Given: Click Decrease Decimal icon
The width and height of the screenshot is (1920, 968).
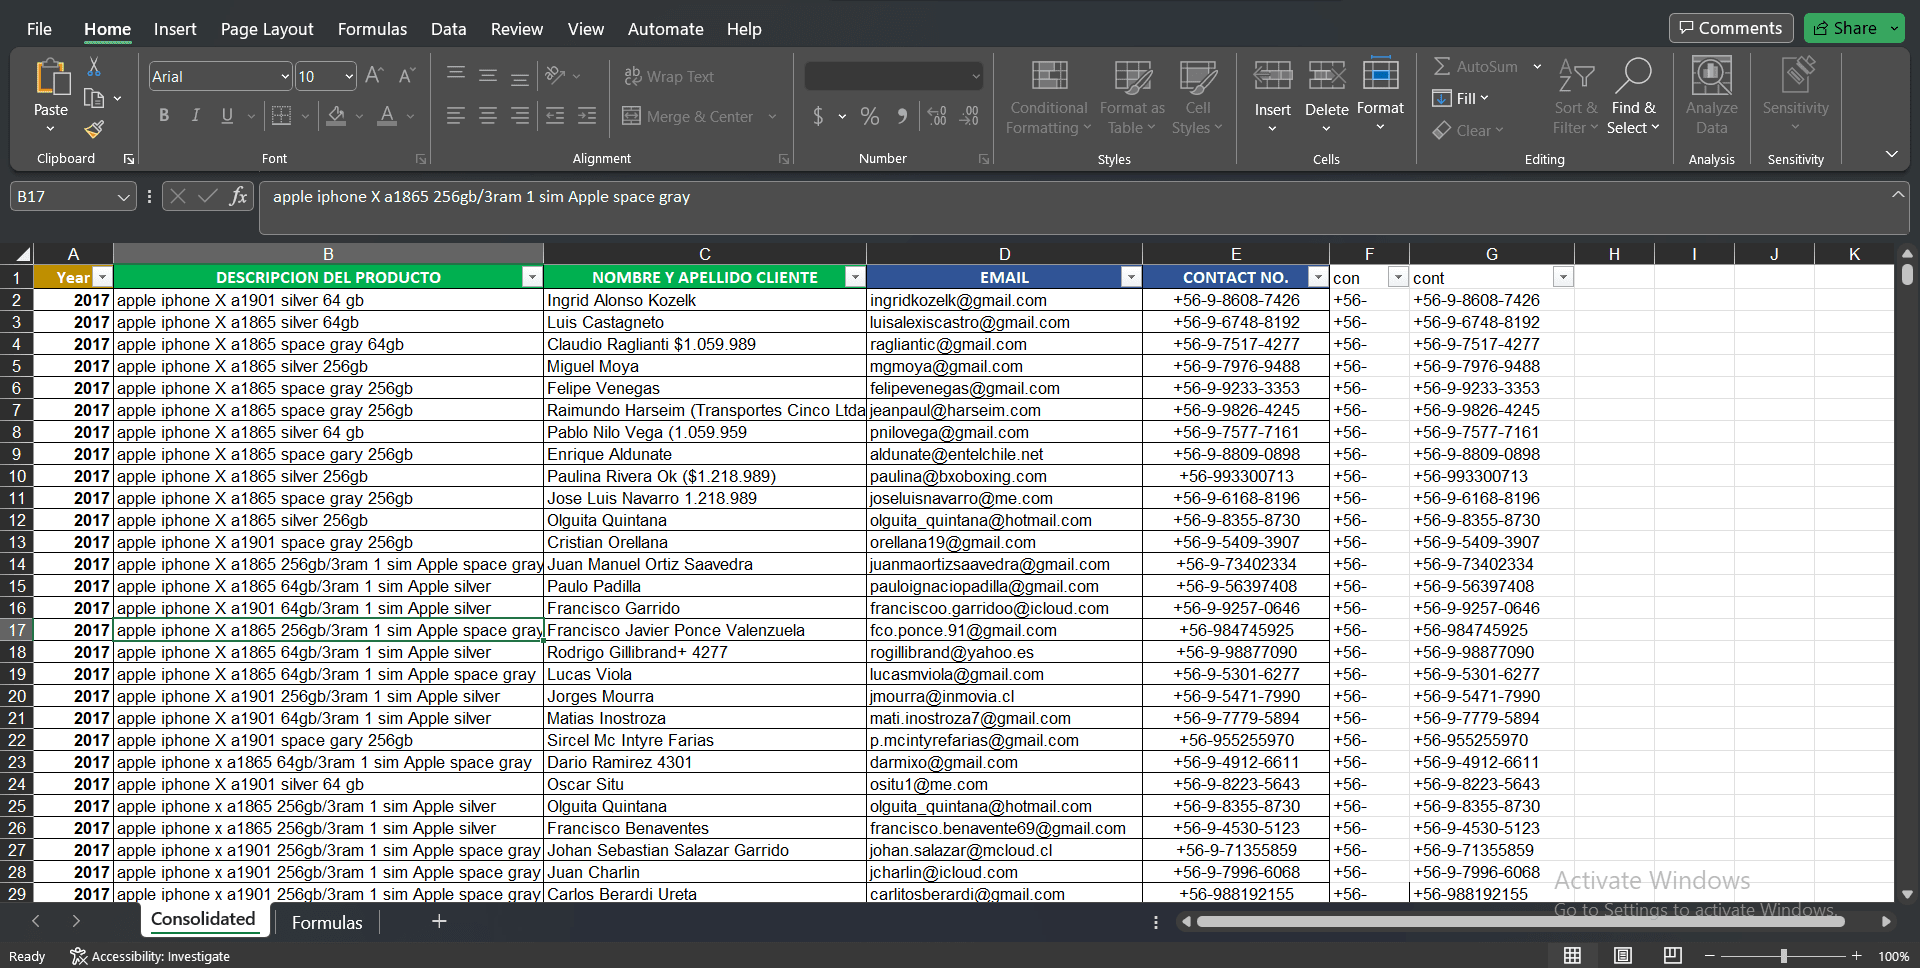Looking at the screenshot, I should point(969,116).
